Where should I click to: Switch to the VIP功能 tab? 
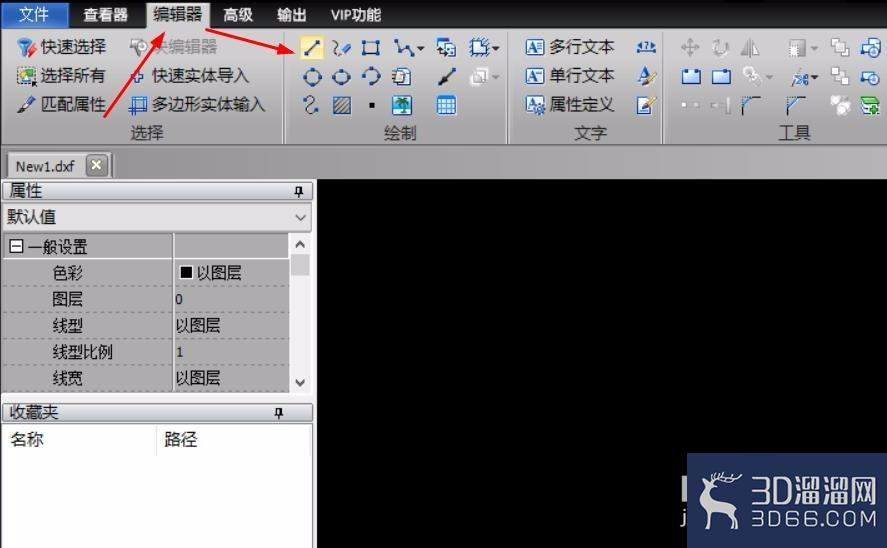pyautogui.click(x=356, y=15)
